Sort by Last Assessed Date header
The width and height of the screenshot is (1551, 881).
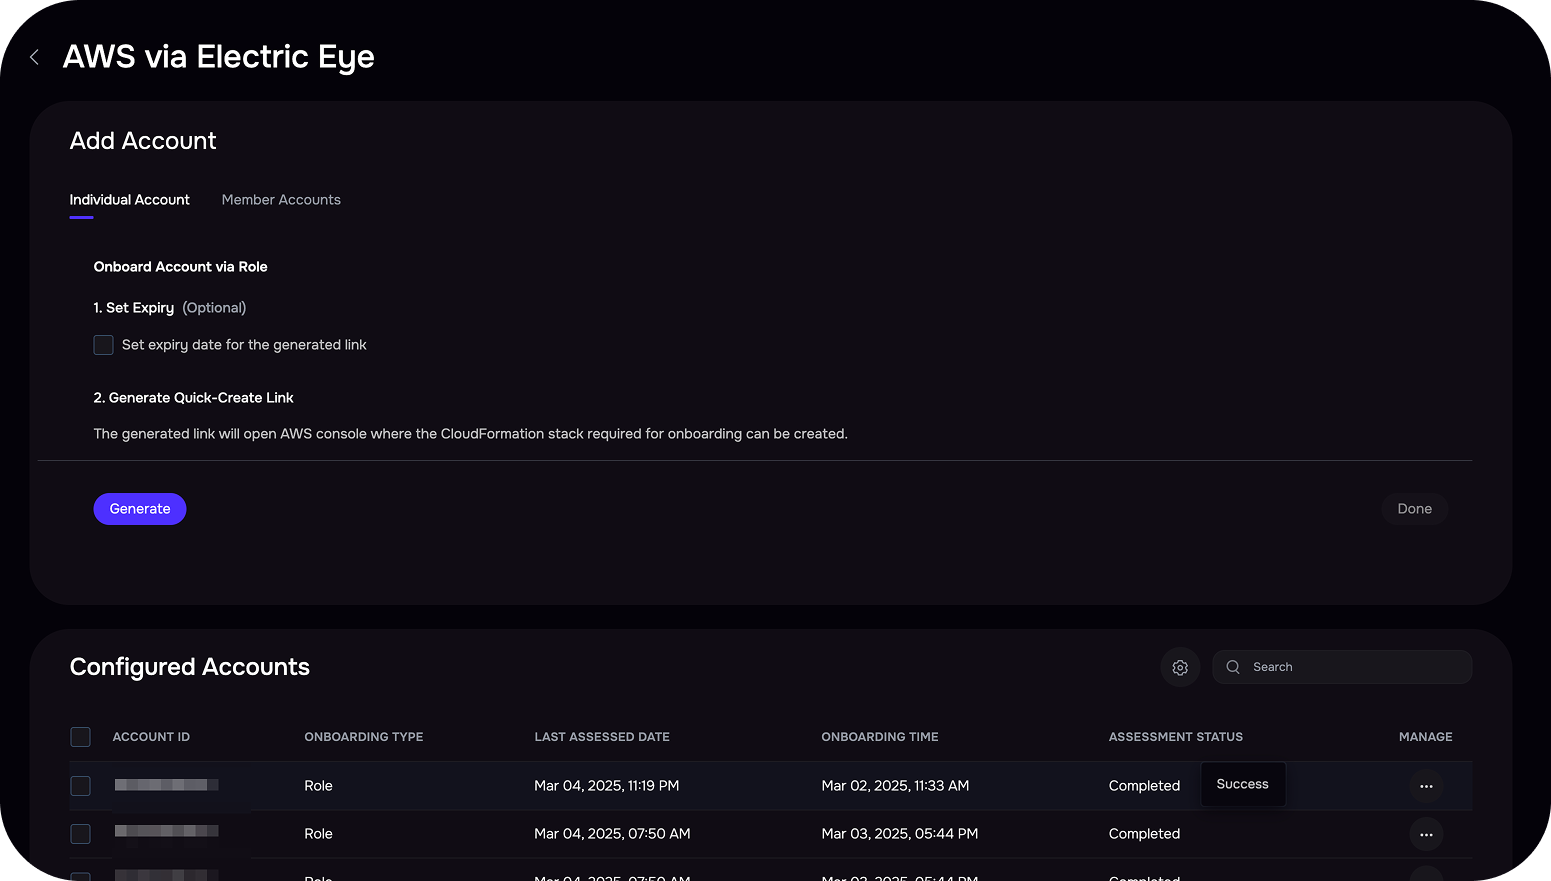click(x=602, y=737)
